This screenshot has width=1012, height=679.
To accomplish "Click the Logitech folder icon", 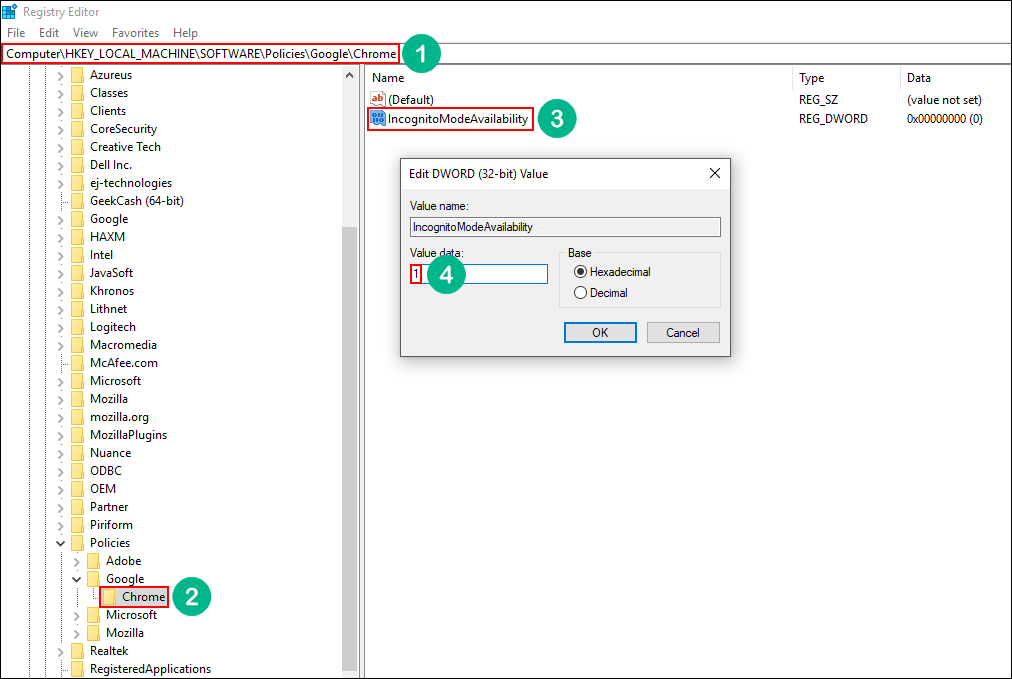I will coord(77,327).
